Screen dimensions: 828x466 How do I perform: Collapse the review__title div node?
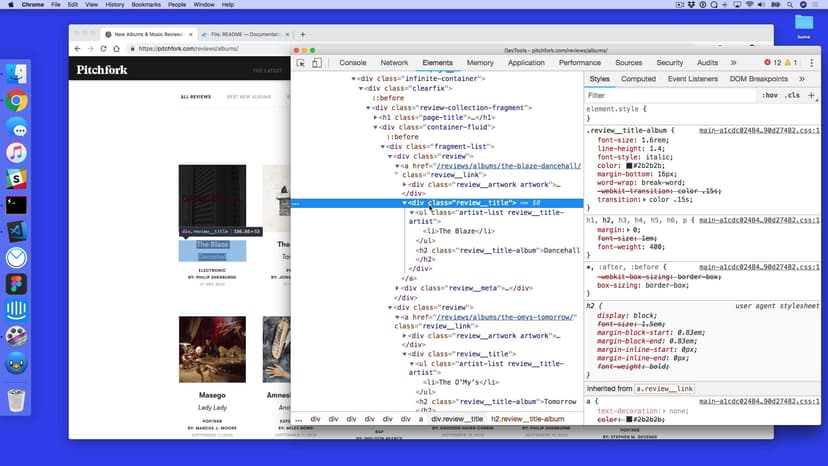(405, 203)
